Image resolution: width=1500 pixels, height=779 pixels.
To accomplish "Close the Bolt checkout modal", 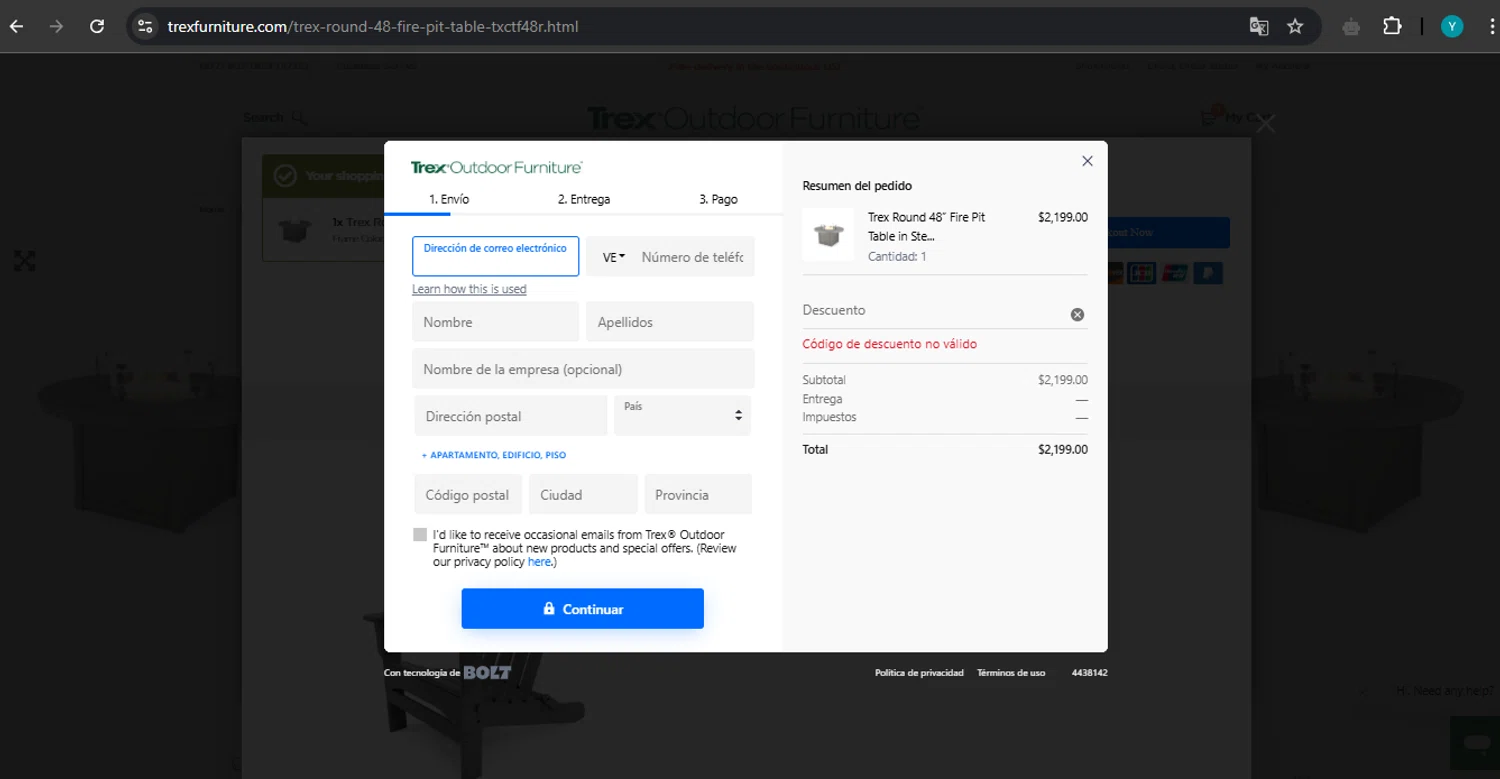I will [x=1087, y=161].
